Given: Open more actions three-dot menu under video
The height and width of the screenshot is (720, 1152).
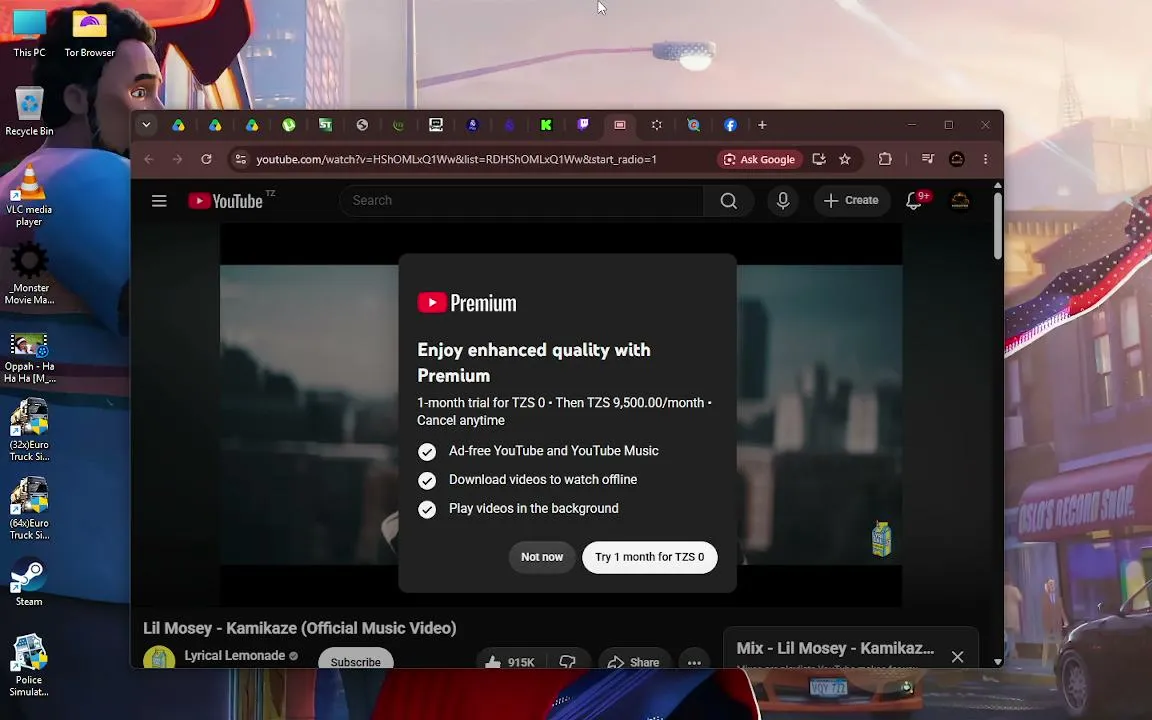Looking at the screenshot, I should coord(694,661).
